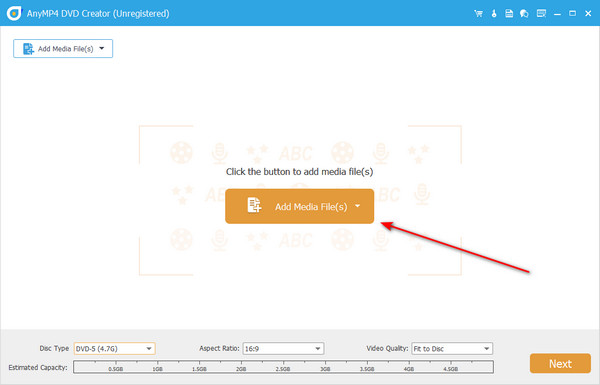Click the Estimated Capacity bar at 4GB mark
600x385 pixels.
point(409,366)
